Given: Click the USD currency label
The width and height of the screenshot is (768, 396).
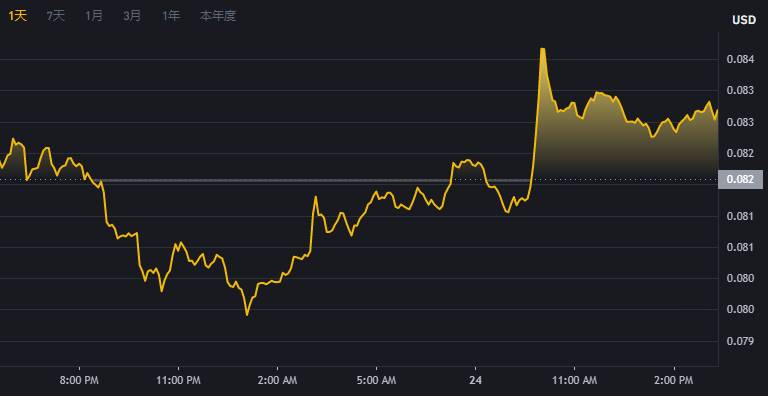Looking at the screenshot, I should click(x=744, y=20).
